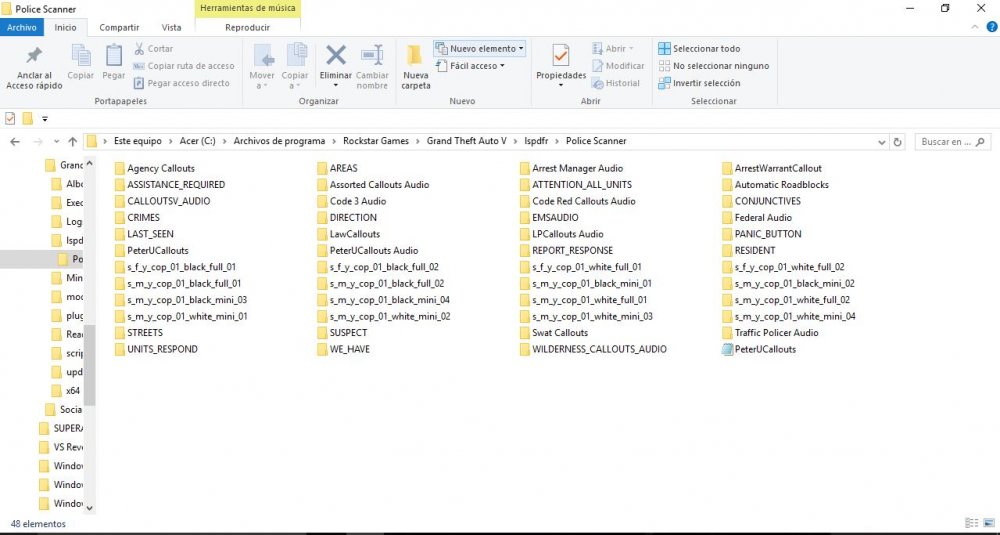Open the Abrir dropdown in ribbon
1000x535 pixels.
613,48
